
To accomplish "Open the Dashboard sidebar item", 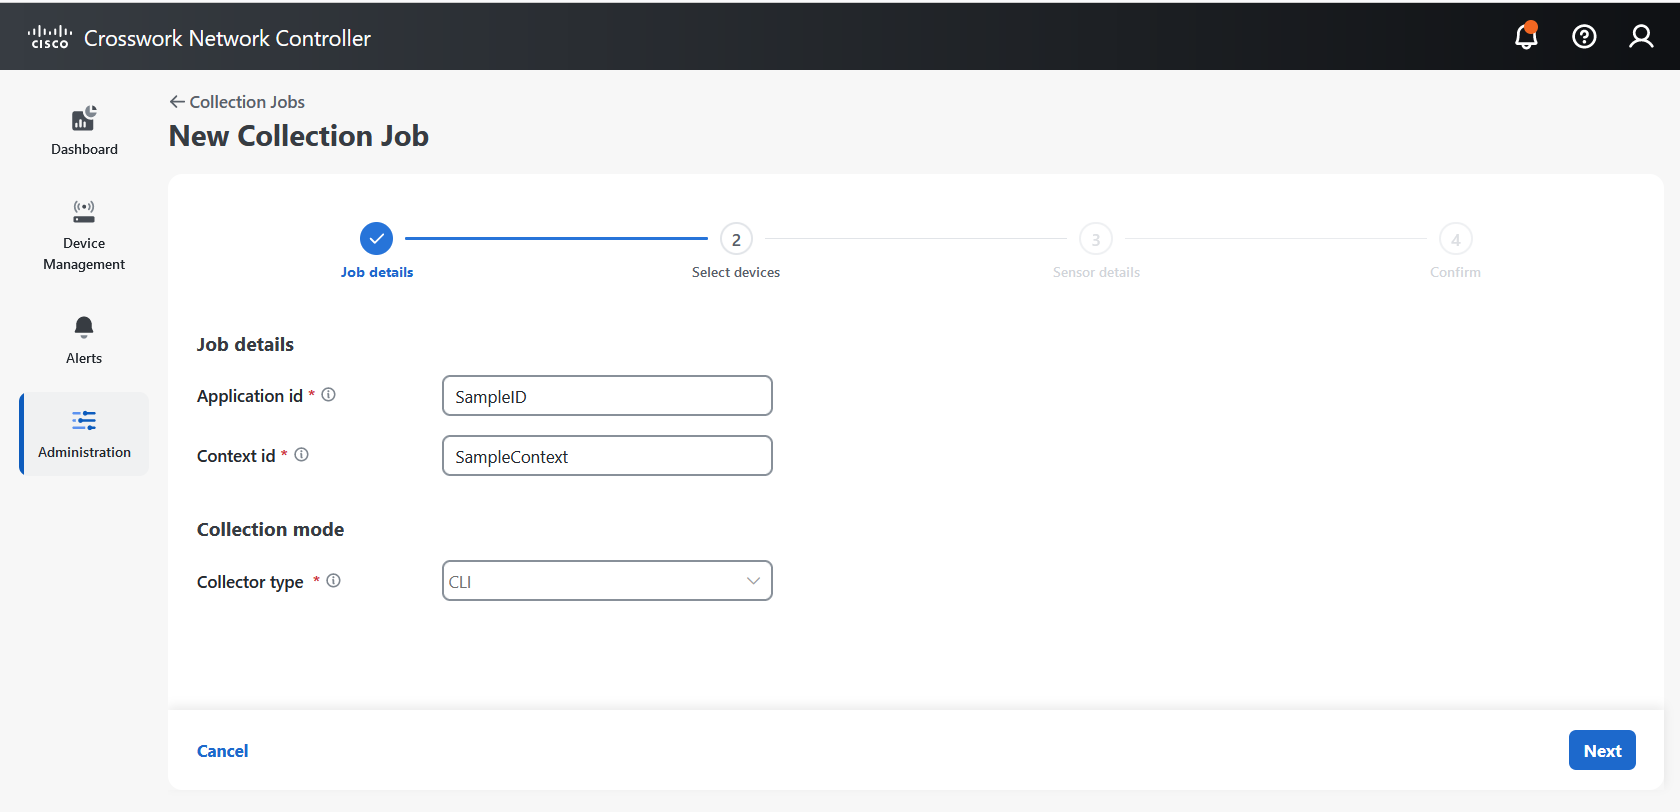I will [84, 131].
